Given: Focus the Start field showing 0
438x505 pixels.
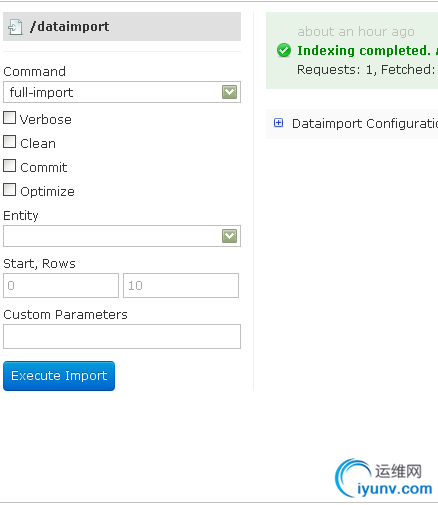Looking at the screenshot, I should 61,285.
